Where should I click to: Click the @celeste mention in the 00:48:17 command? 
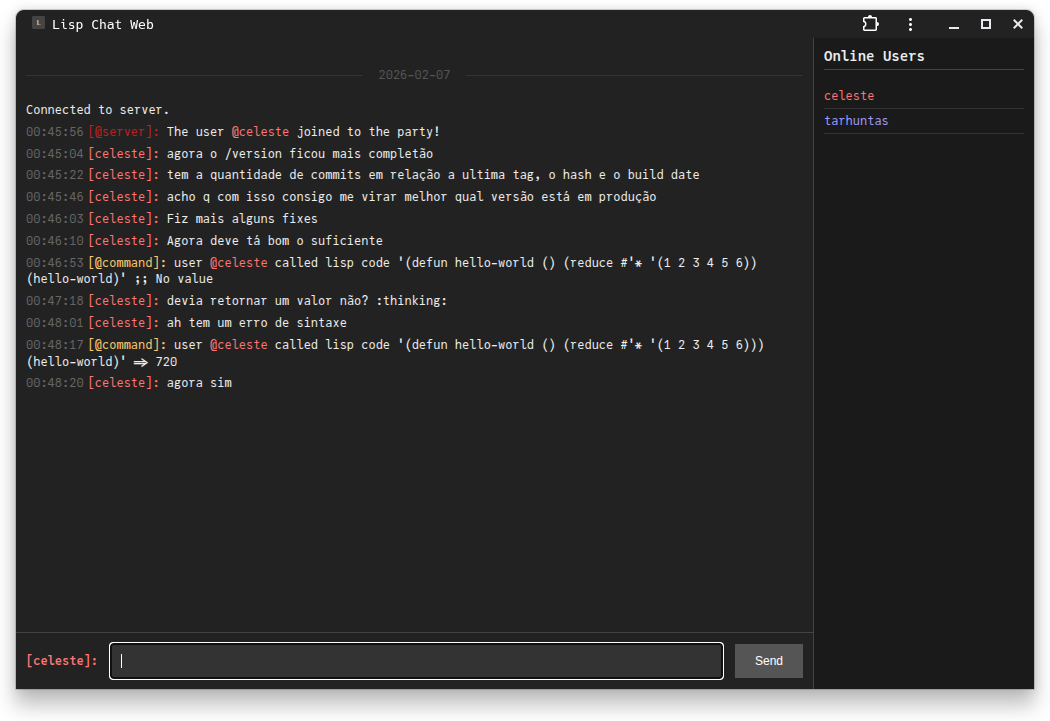238,345
